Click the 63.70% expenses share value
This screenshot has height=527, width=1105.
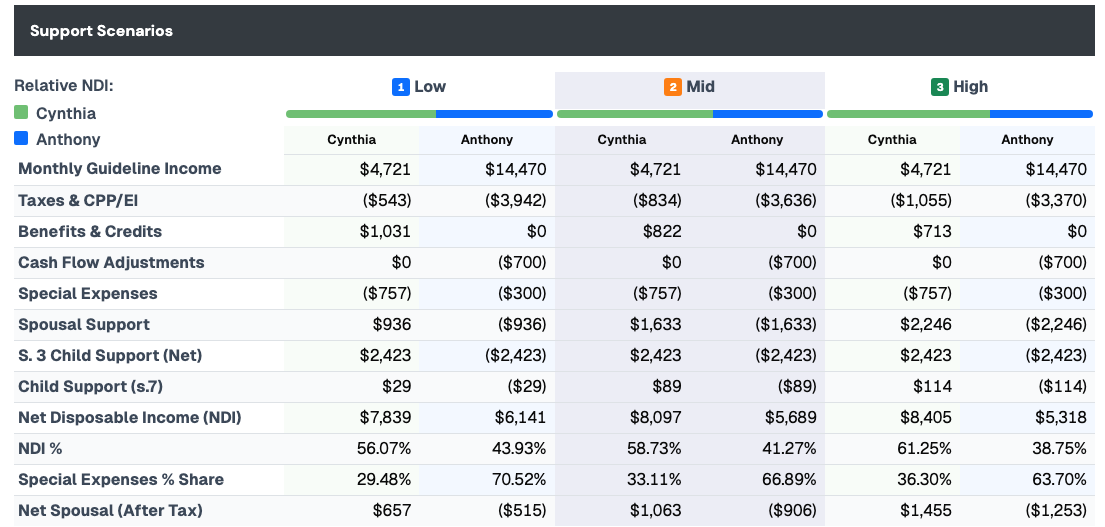1060,480
